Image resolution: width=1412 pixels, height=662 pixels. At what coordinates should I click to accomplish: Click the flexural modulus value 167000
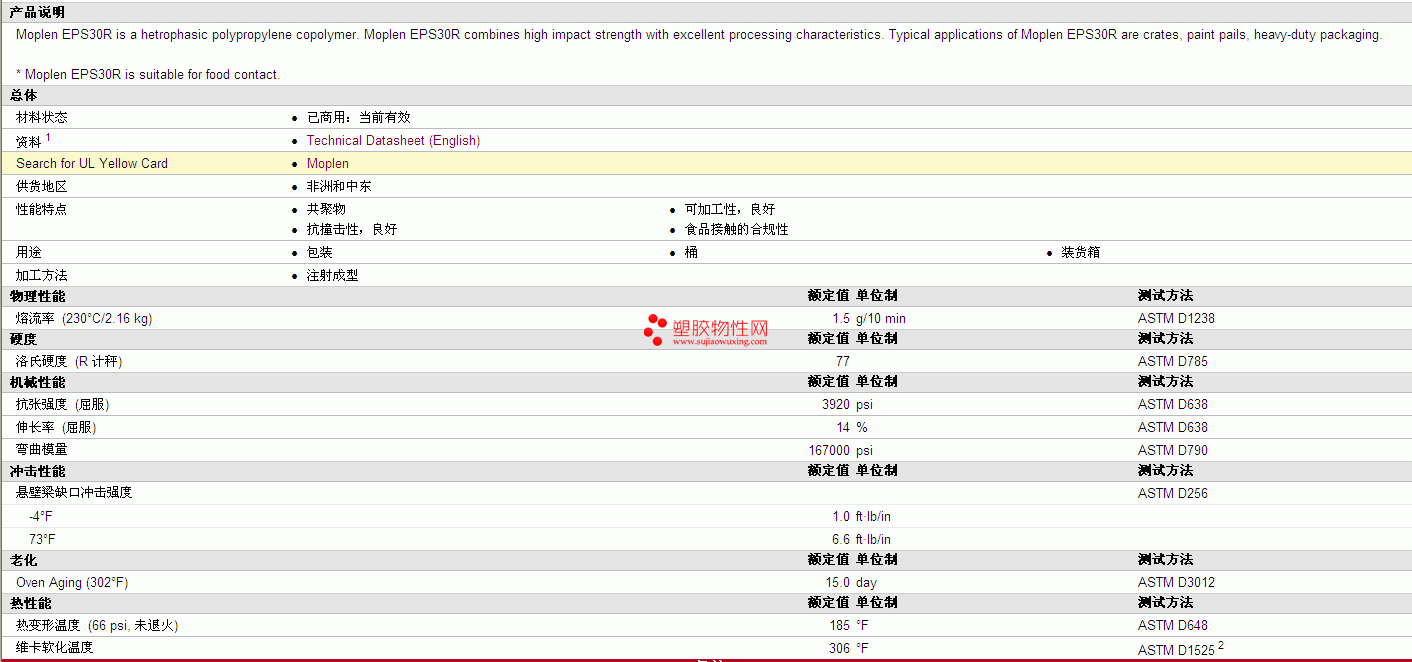click(x=830, y=451)
